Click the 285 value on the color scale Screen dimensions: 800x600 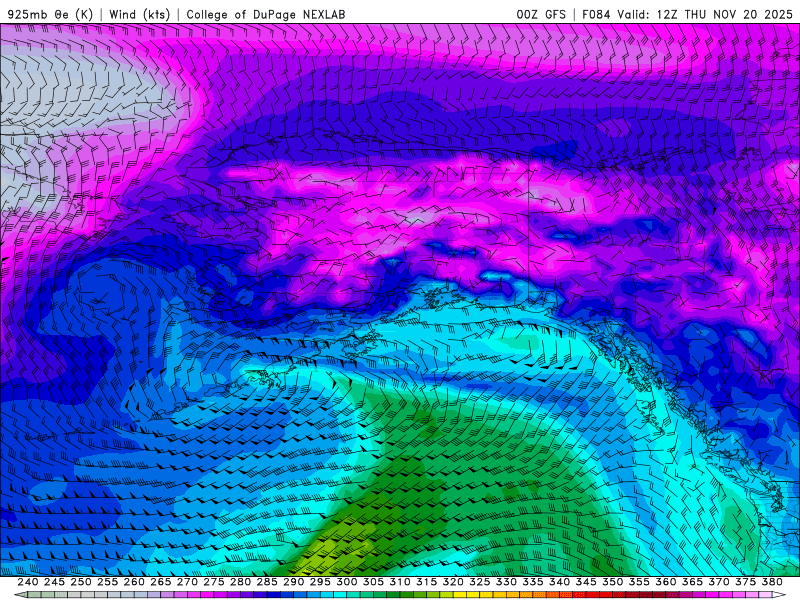[x=267, y=582]
